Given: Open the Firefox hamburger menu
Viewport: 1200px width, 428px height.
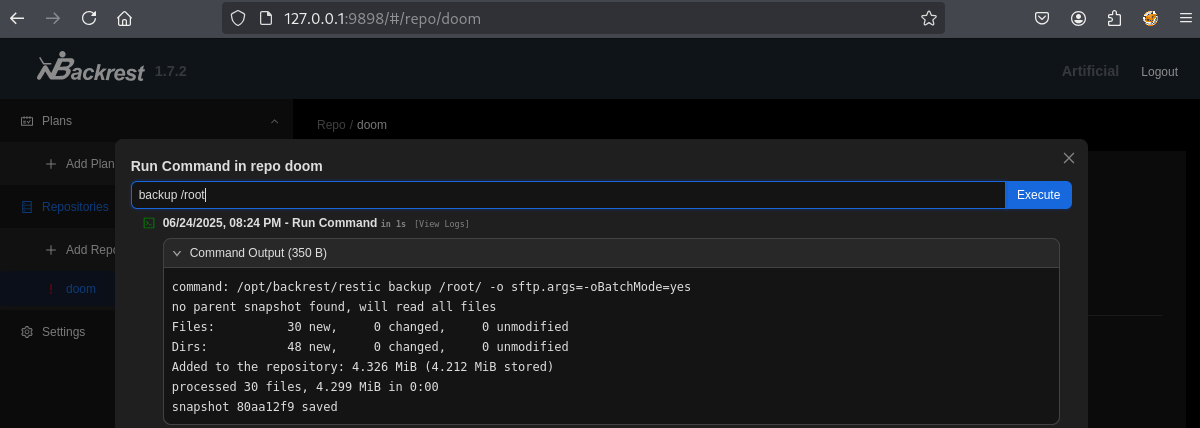Looking at the screenshot, I should click(1185, 18).
